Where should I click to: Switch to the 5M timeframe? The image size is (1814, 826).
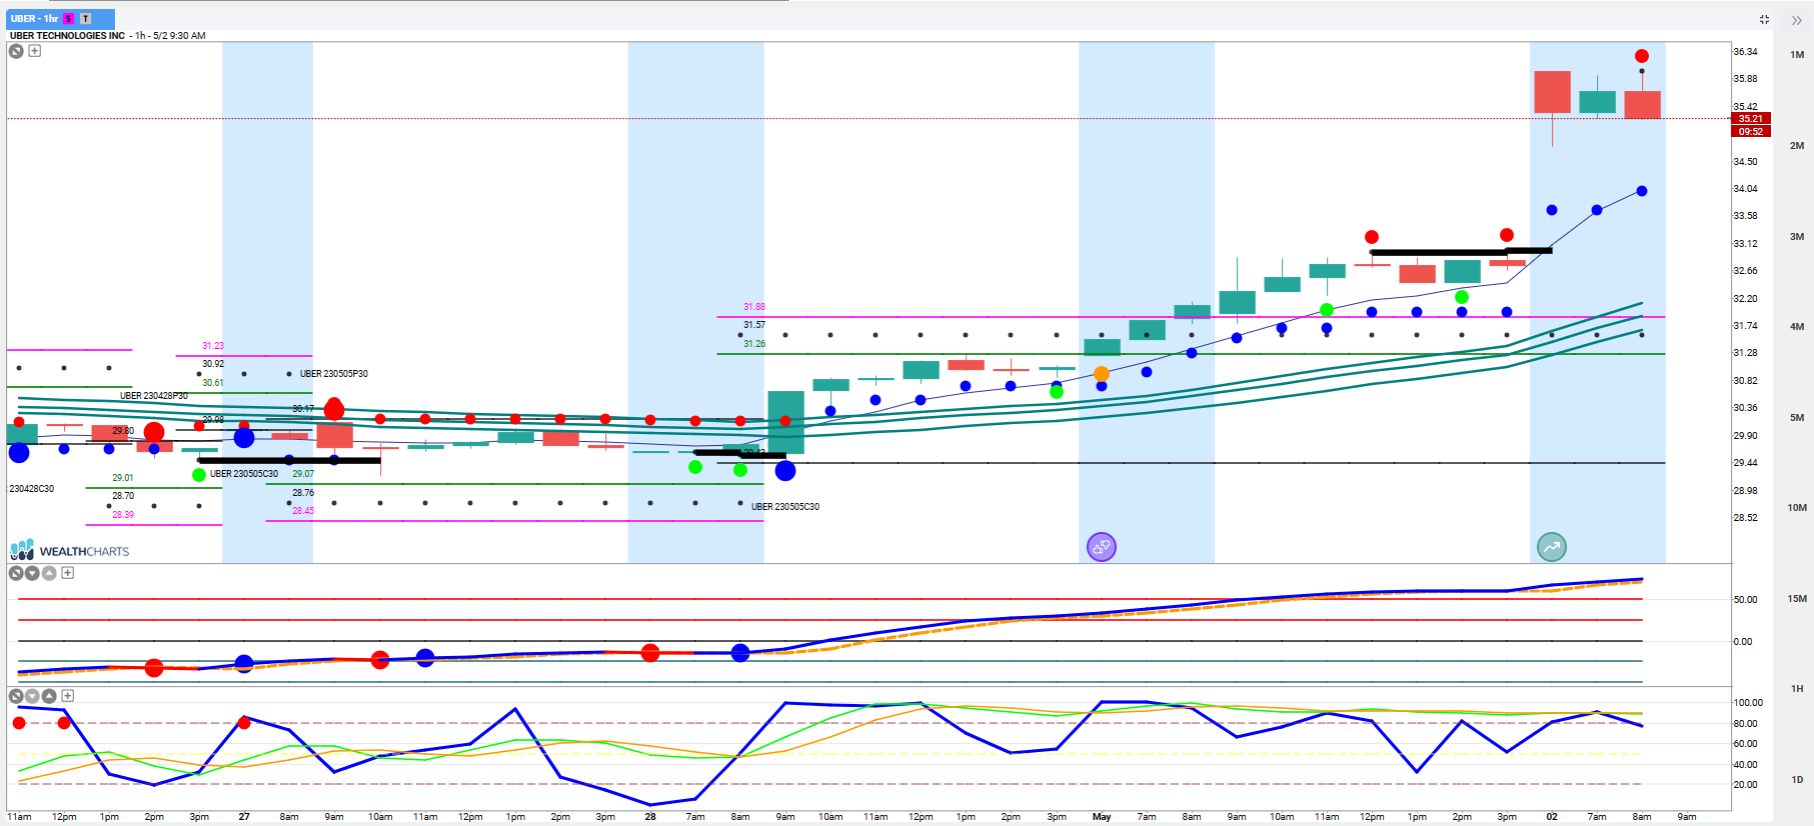1797,418
